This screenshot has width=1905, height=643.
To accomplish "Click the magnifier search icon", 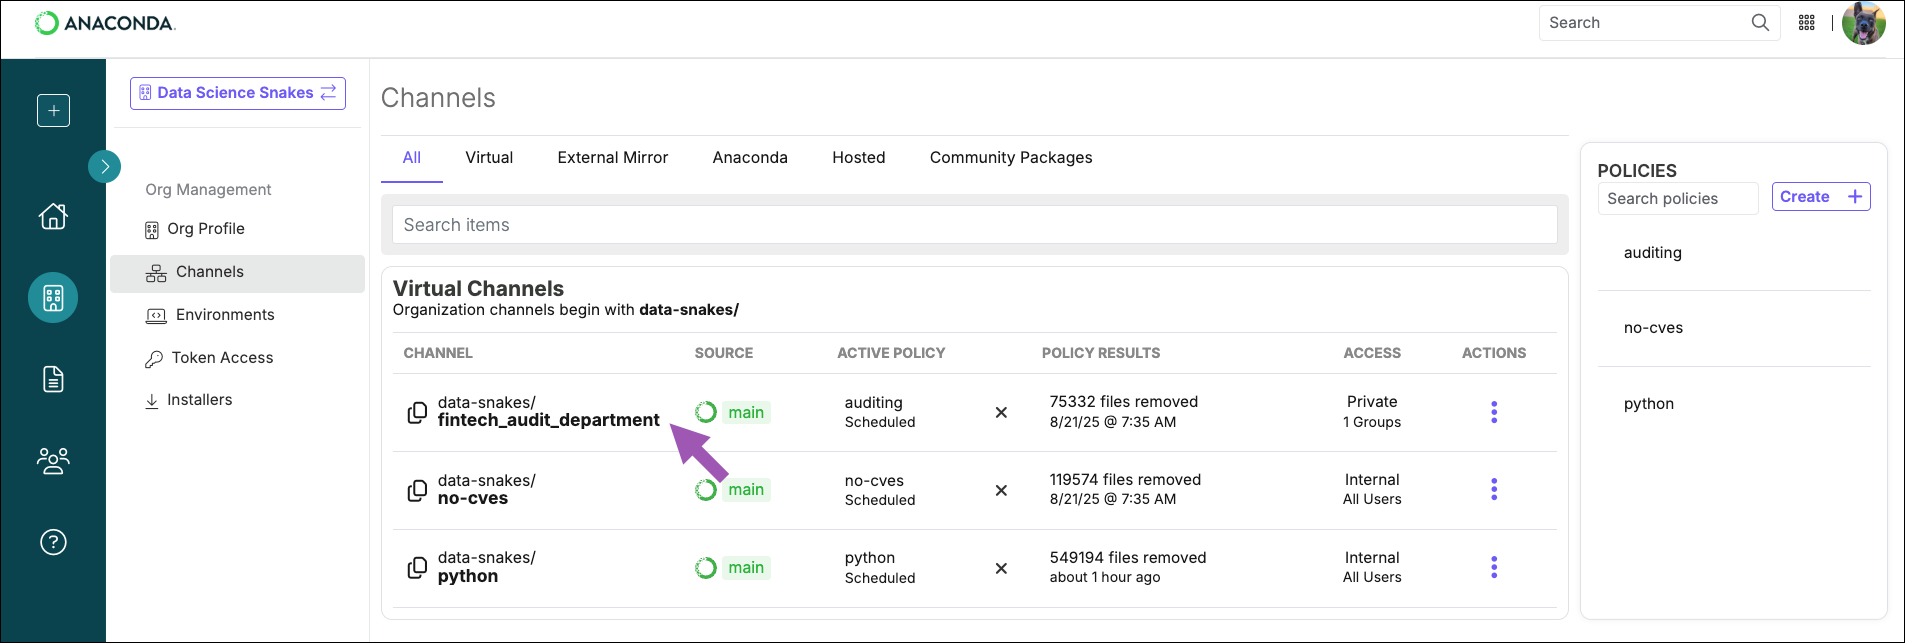I will tap(1760, 23).
